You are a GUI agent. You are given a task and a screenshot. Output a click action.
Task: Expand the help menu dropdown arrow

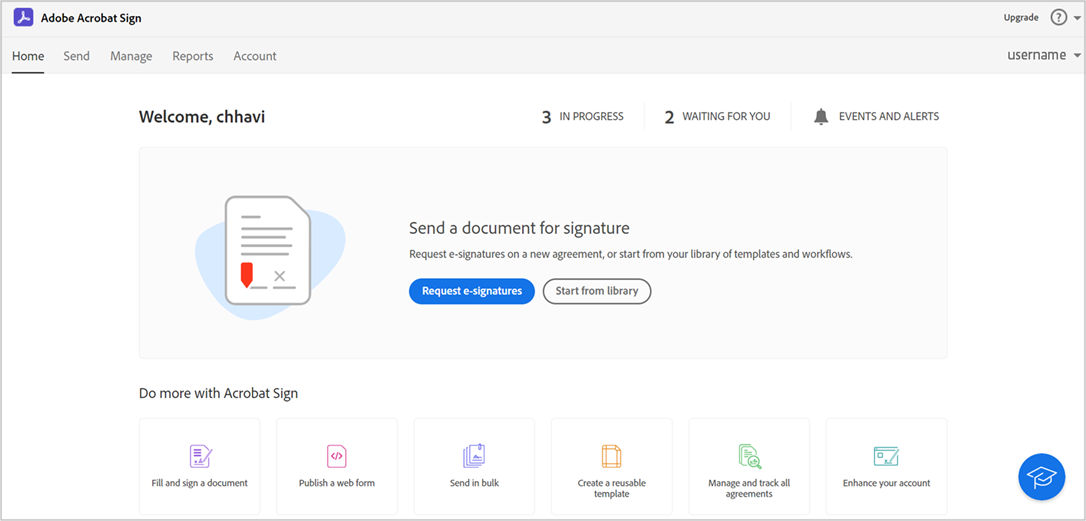pyautogui.click(x=1077, y=18)
